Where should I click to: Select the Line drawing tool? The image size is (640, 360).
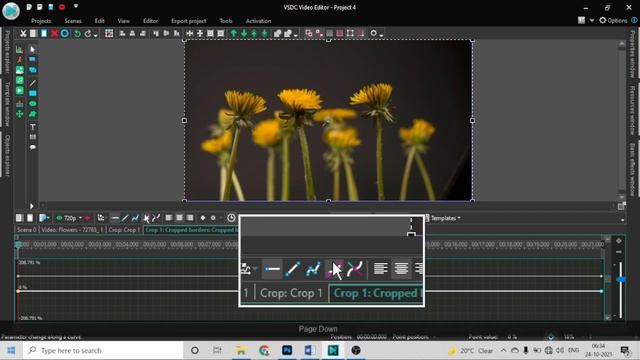click(x=33, y=83)
